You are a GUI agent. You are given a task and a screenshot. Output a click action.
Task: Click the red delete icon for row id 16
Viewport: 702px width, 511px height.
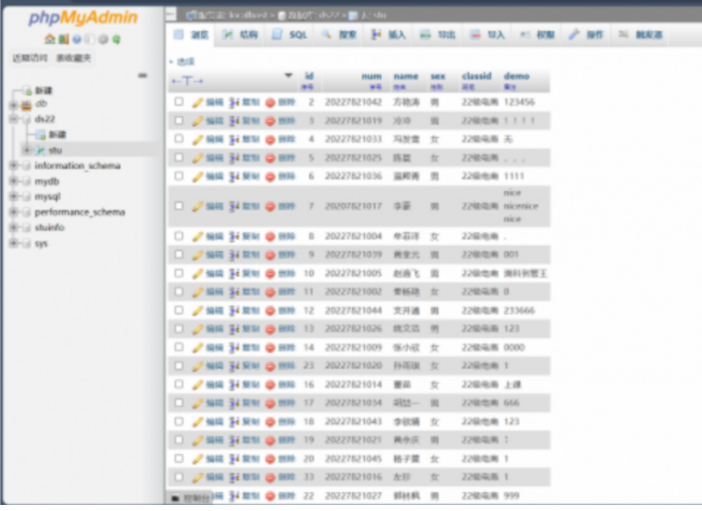pos(270,385)
